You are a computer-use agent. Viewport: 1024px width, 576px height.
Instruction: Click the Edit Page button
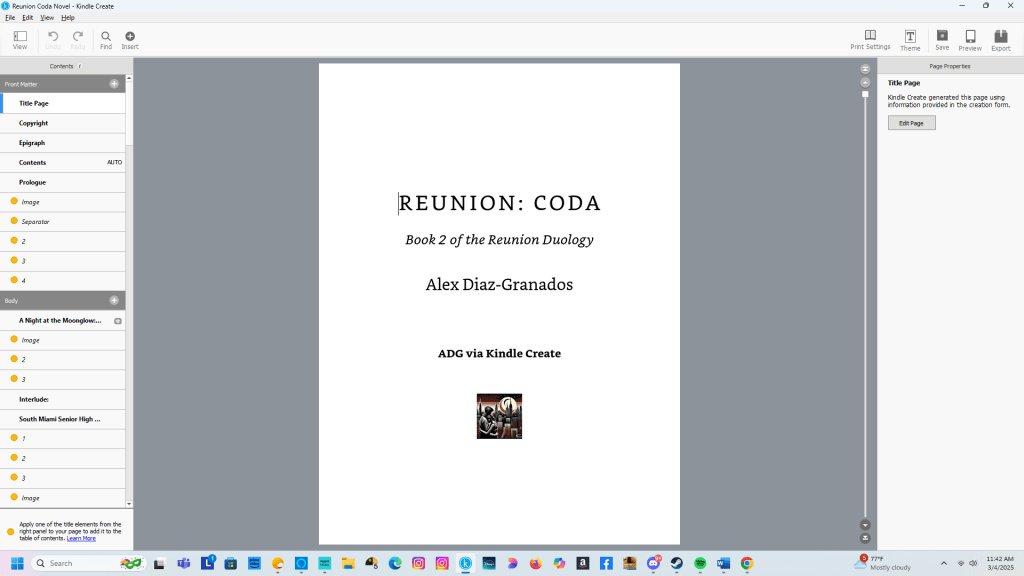(x=910, y=122)
